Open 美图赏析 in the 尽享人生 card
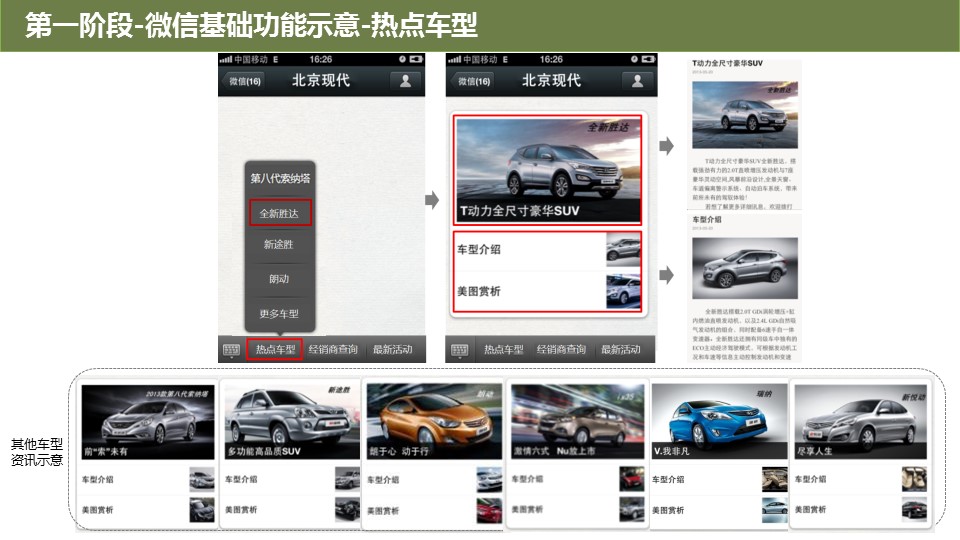This screenshot has height=540, width=960. point(861,509)
